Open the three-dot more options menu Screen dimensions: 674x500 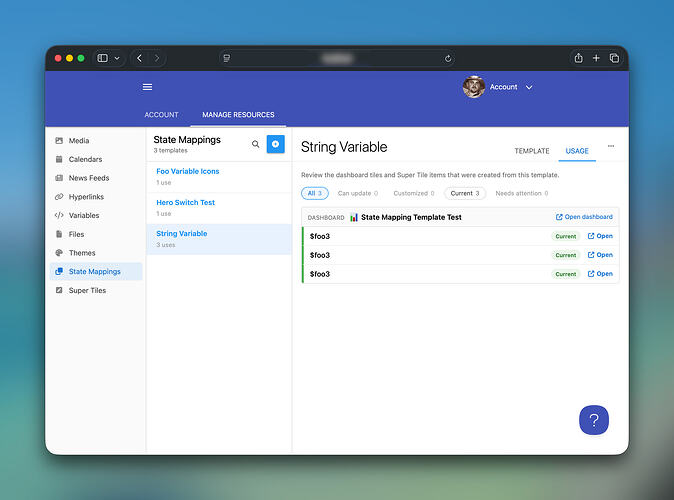[611, 146]
